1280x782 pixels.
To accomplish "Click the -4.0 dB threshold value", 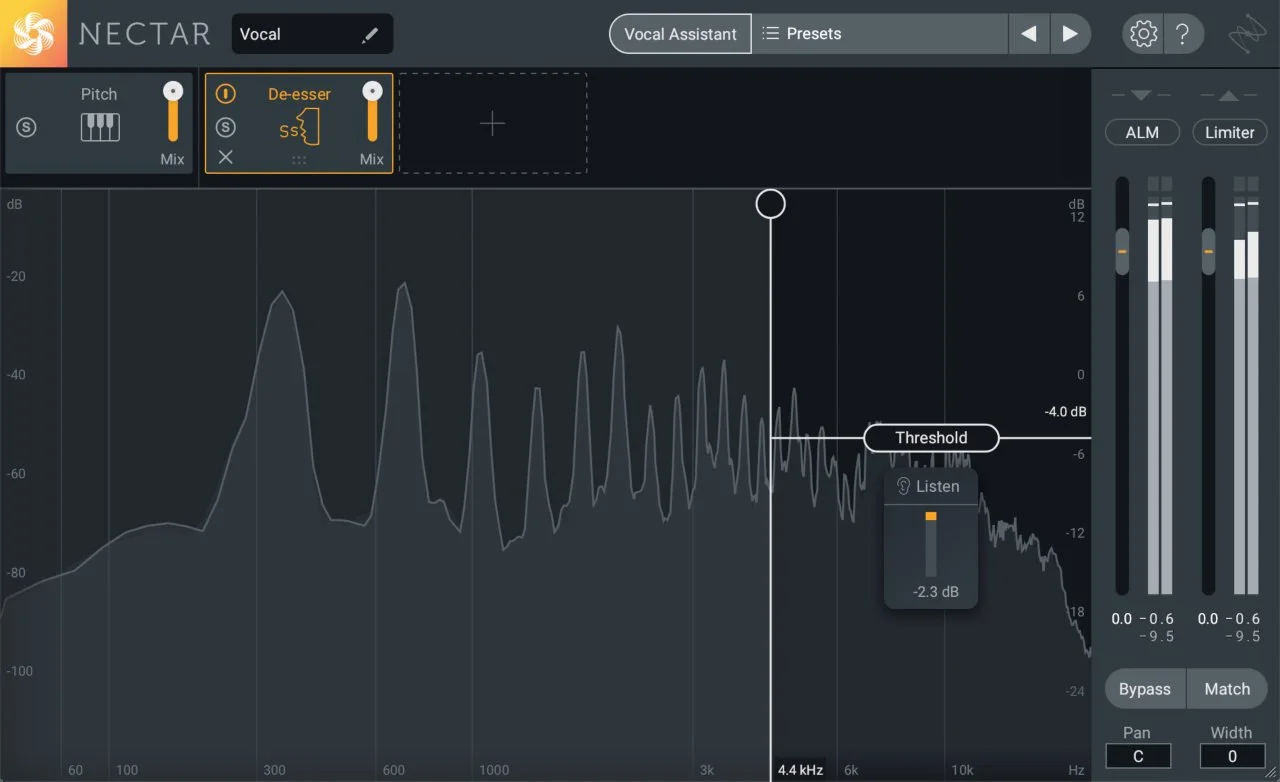I will click(1064, 412).
